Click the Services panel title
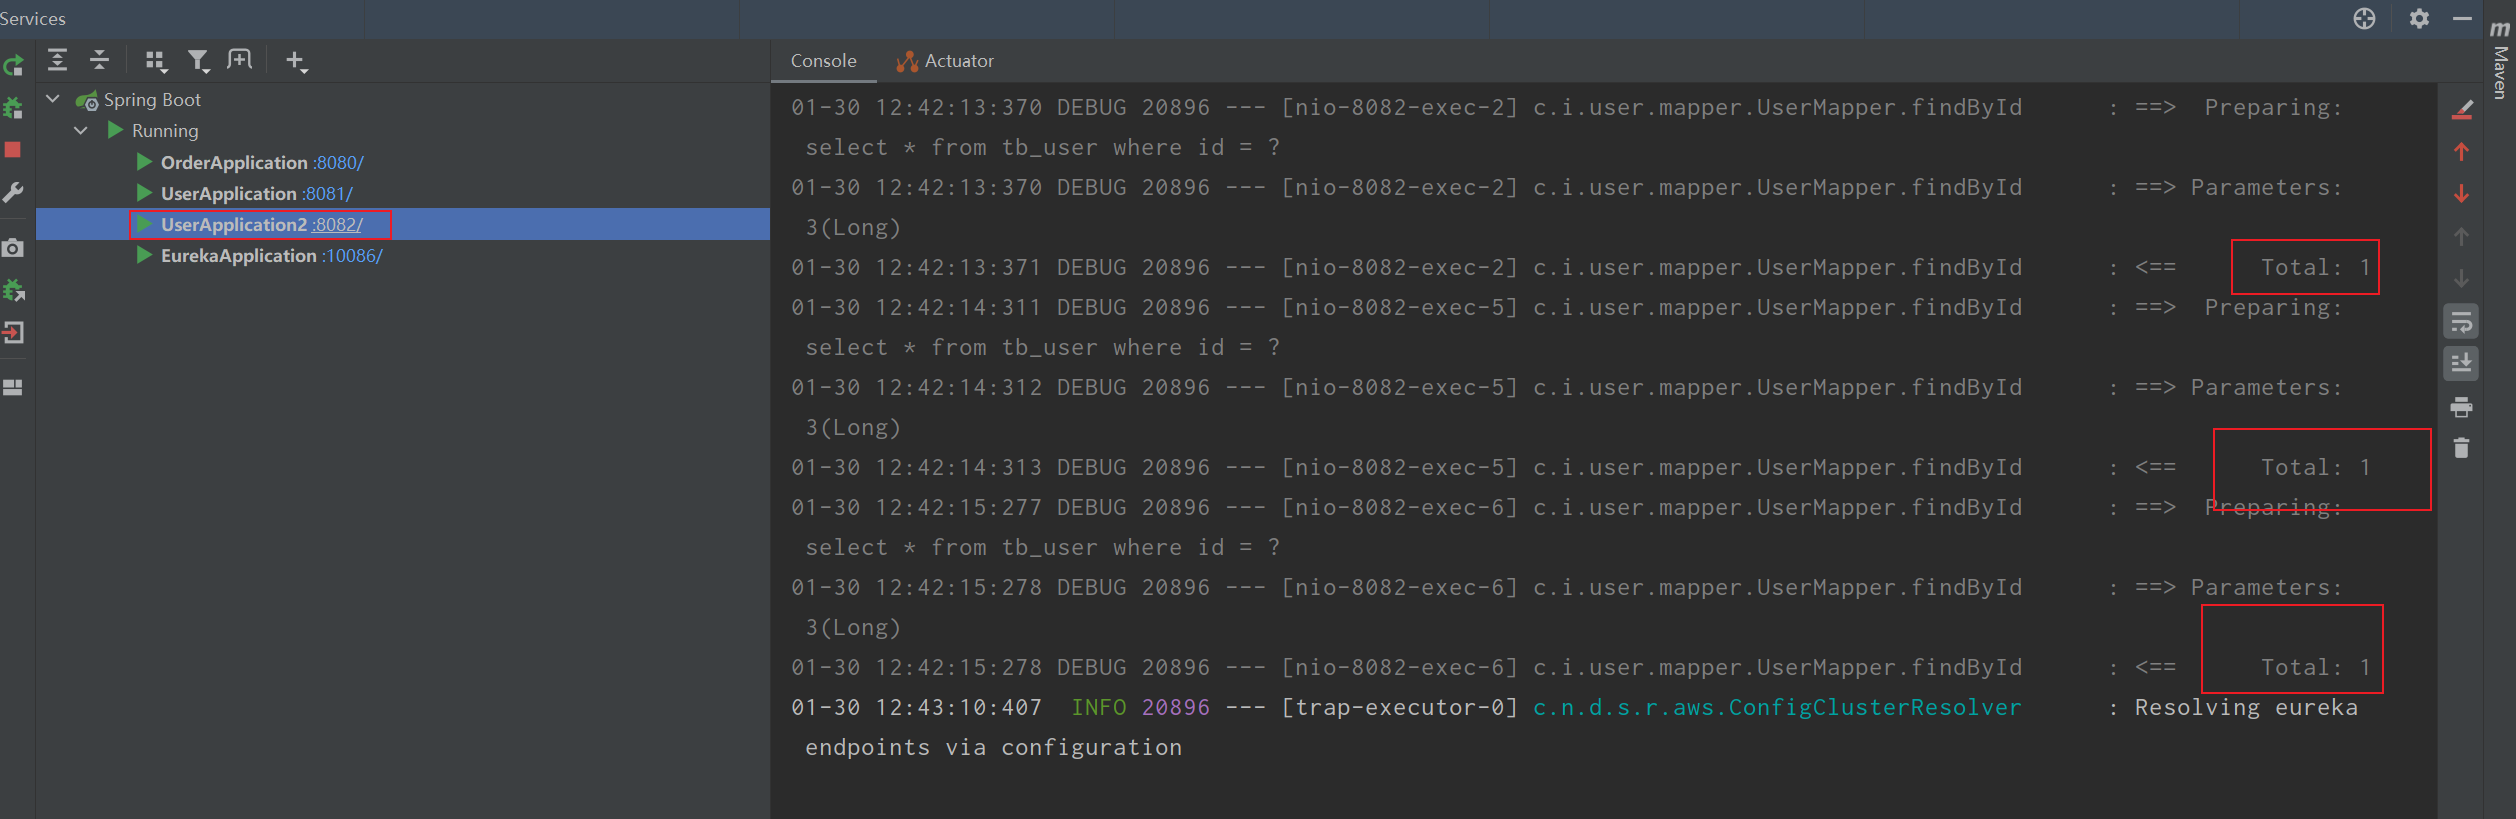The width and height of the screenshot is (2516, 819). [x=33, y=19]
